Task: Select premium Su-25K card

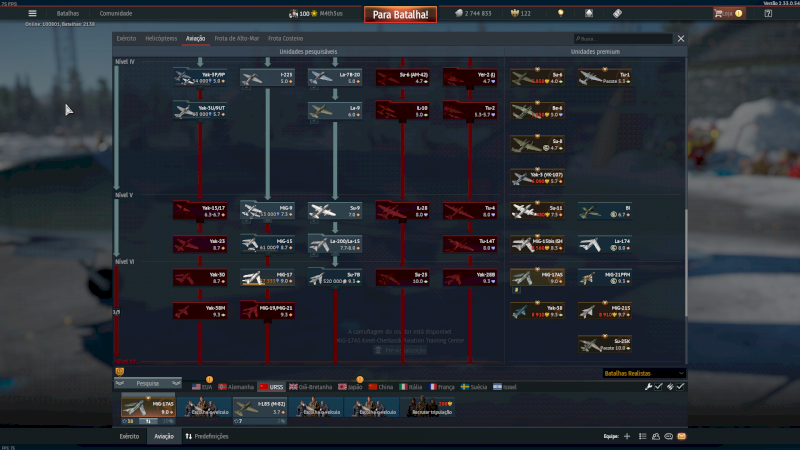Action: click(x=605, y=344)
